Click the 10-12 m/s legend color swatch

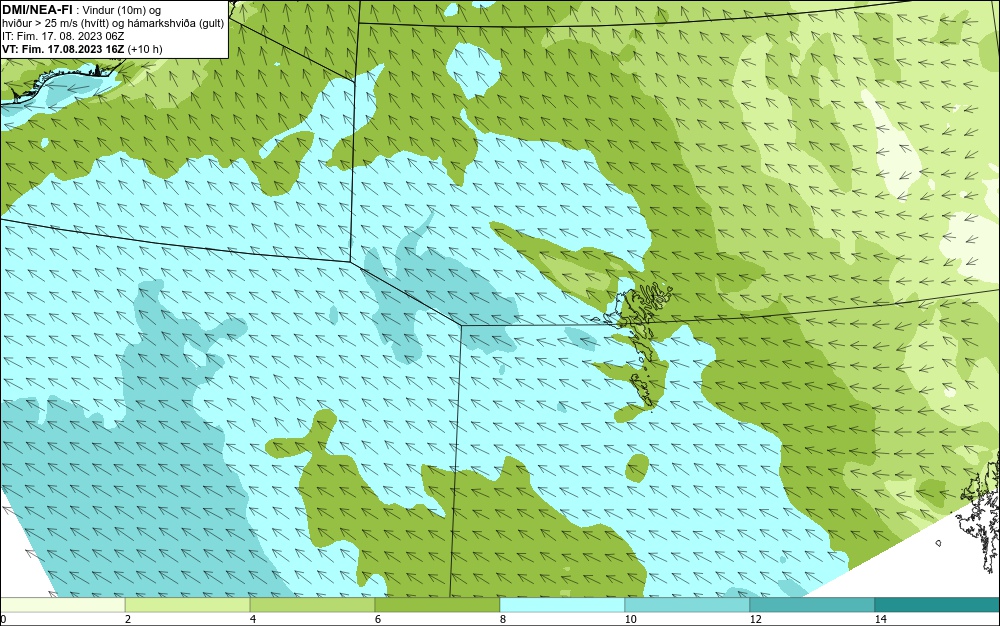(688, 605)
